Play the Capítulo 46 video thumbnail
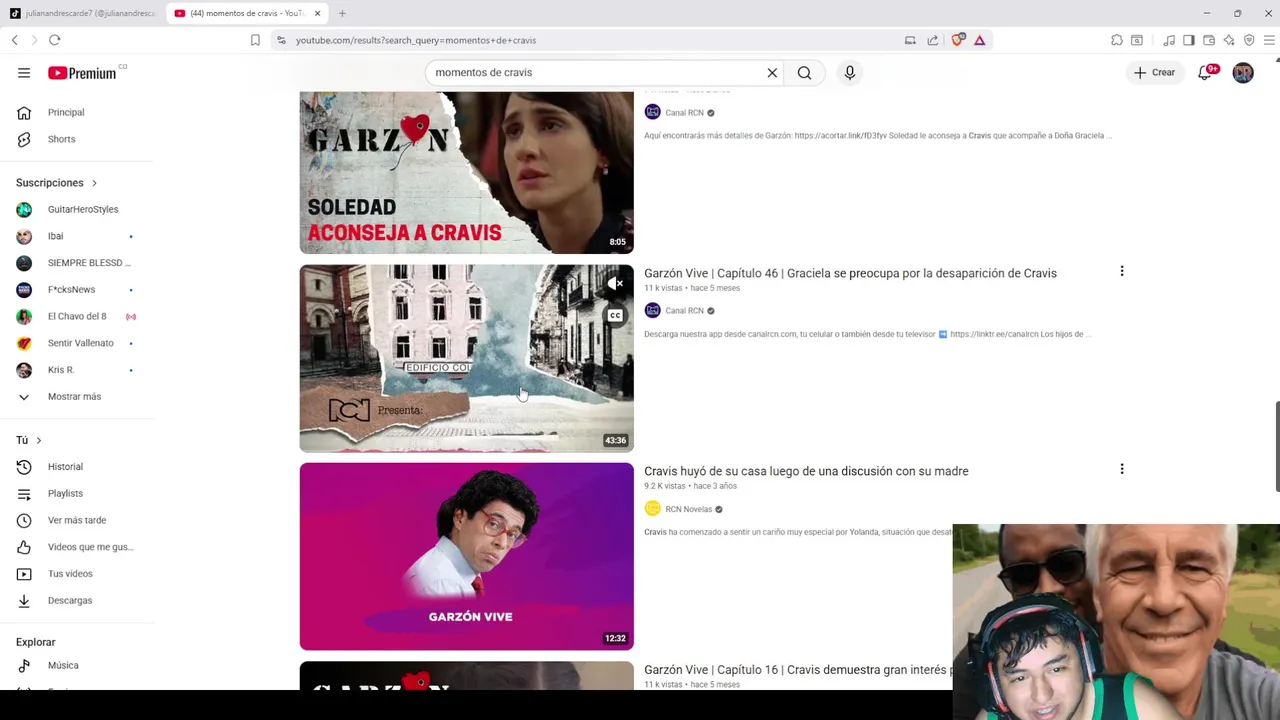 click(x=466, y=359)
